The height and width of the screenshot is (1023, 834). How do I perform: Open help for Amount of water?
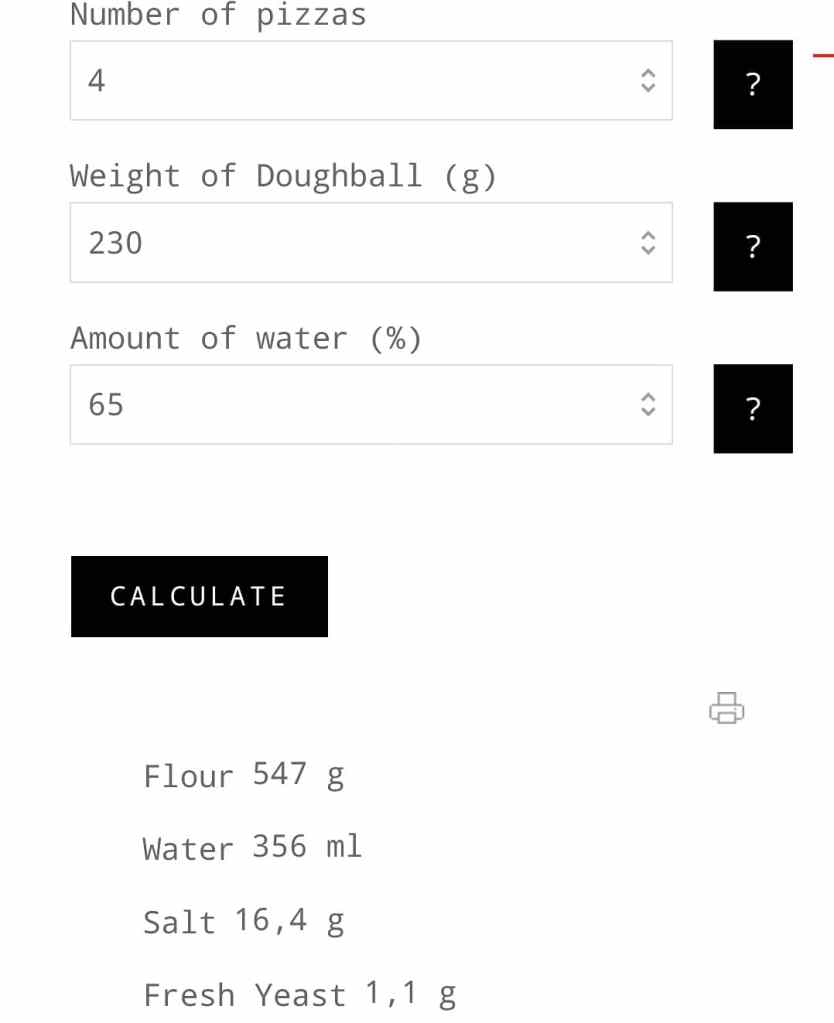tap(753, 408)
